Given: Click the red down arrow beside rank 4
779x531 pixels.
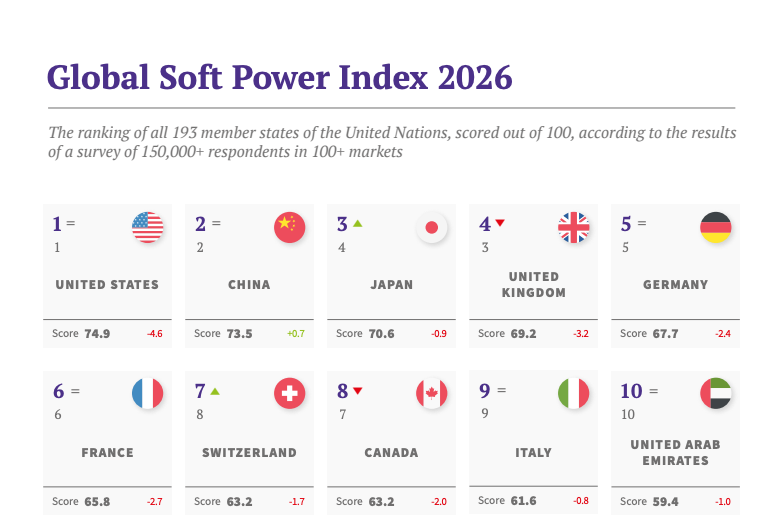Looking at the screenshot, I should point(500,223).
